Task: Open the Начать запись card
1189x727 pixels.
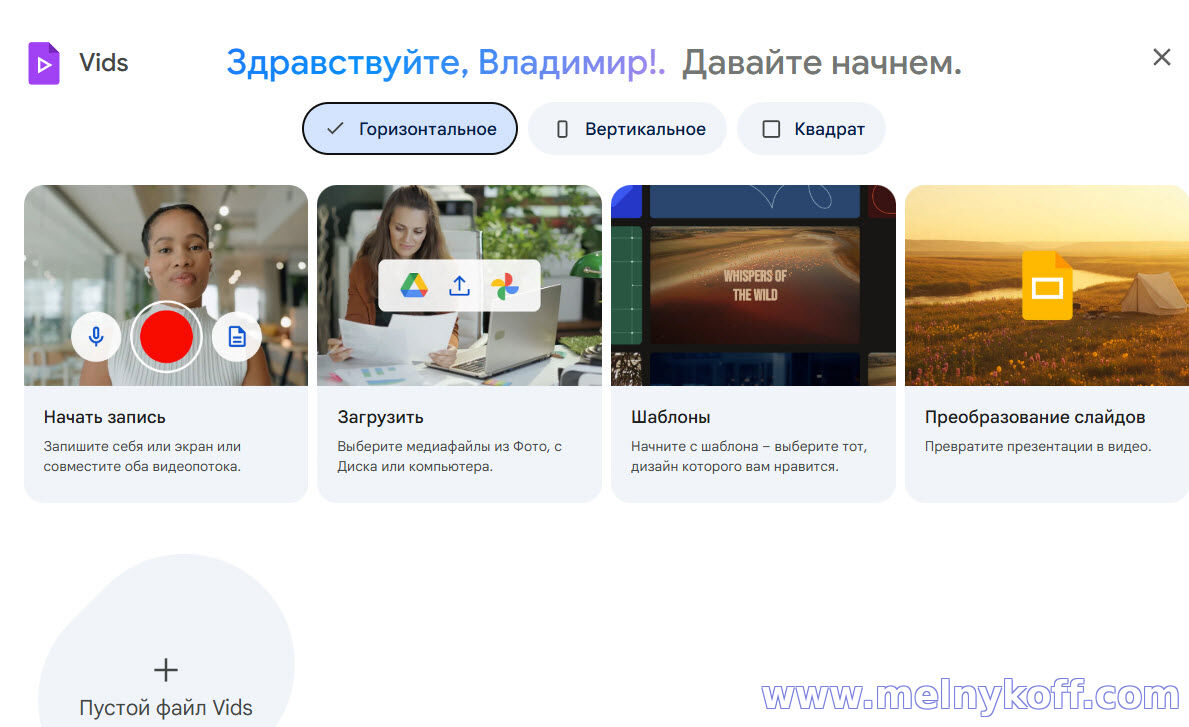Action: coord(105,417)
